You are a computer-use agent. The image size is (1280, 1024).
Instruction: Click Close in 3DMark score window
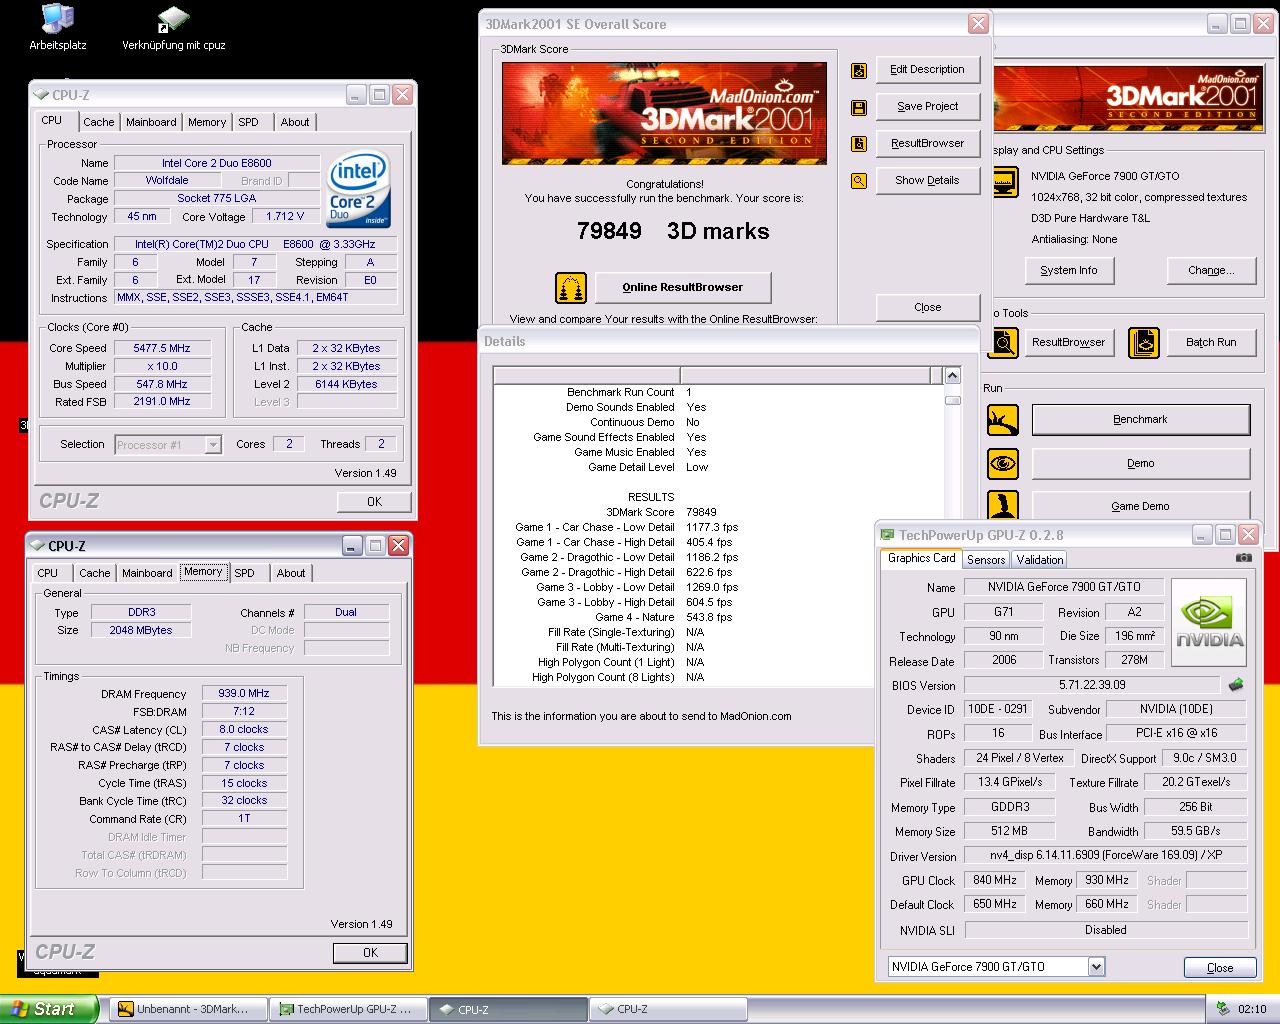[927, 308]
